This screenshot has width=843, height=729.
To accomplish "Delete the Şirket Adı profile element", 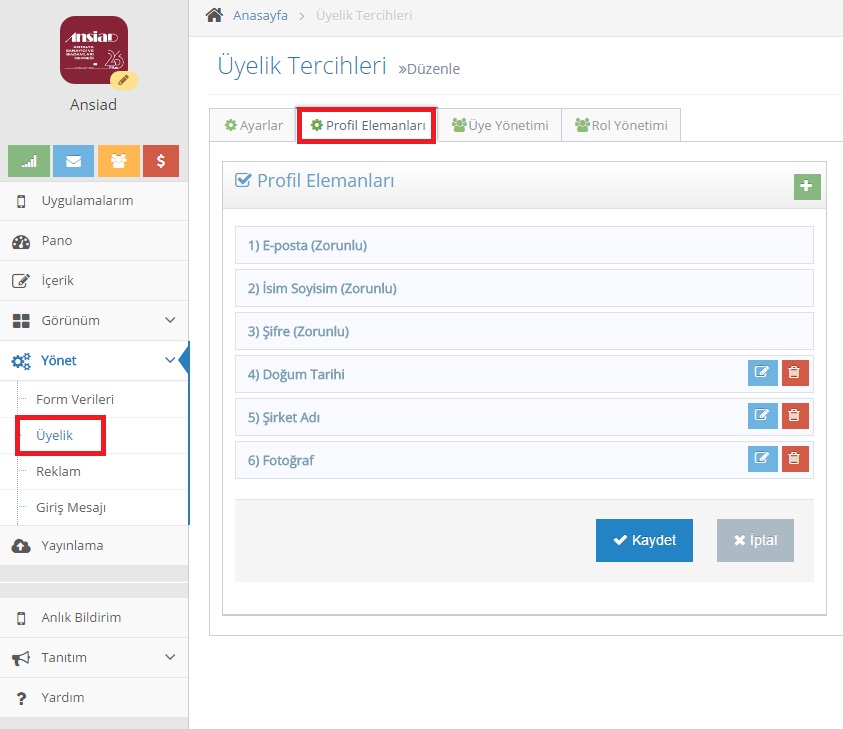I will [795, 415].
